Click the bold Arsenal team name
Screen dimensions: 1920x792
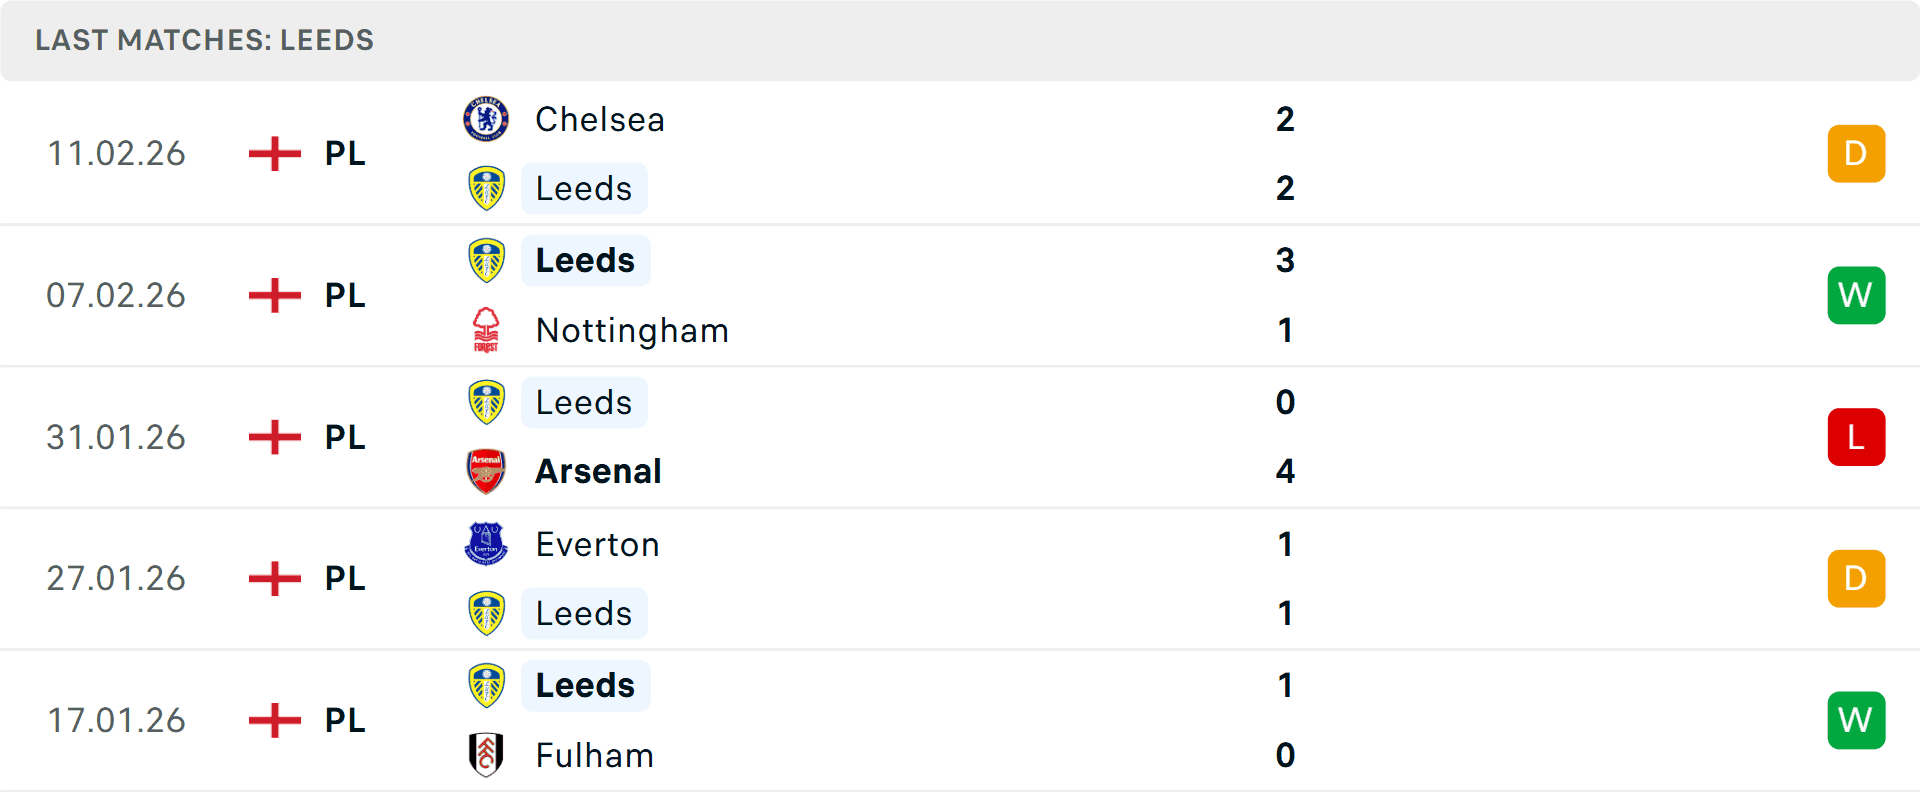598,471
